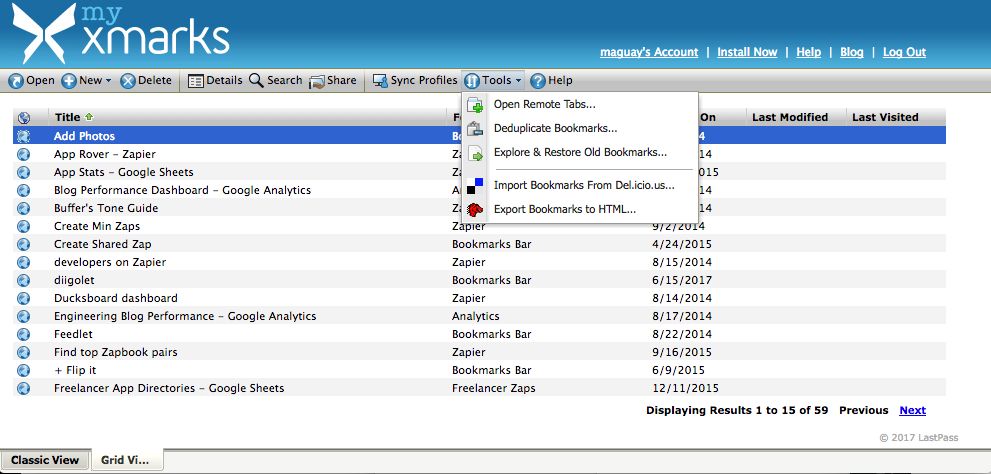The height and width of the screenshot is (474, 991).
Task: Select Export Bookmarks to HTML...
Action: click(x=564, y=209)
